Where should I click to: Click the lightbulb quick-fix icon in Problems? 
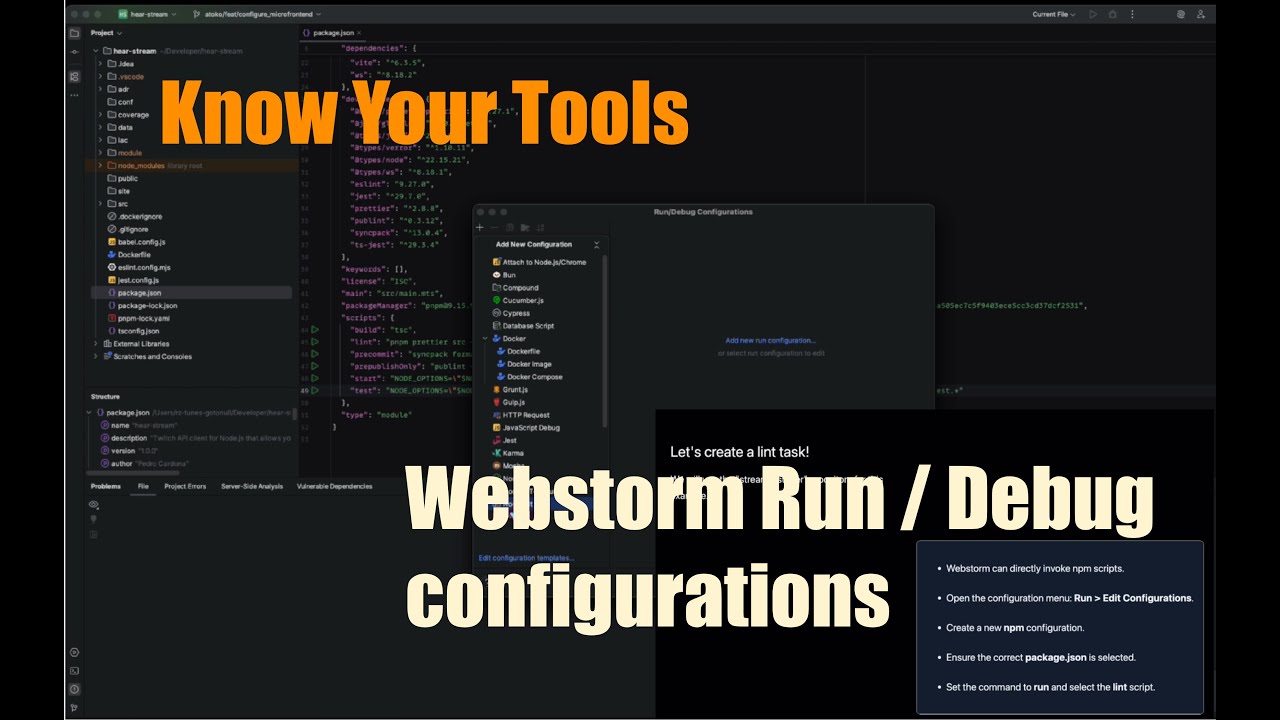click(94, 519)
